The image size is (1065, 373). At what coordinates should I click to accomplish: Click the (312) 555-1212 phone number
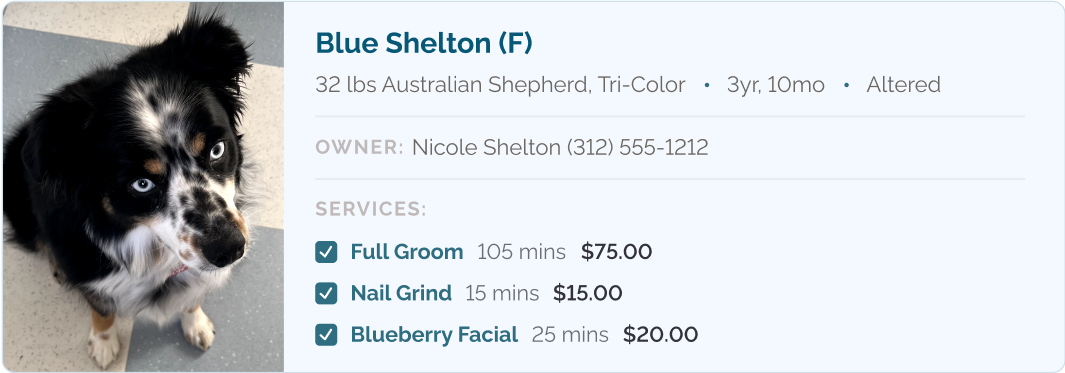coord(638,147)
